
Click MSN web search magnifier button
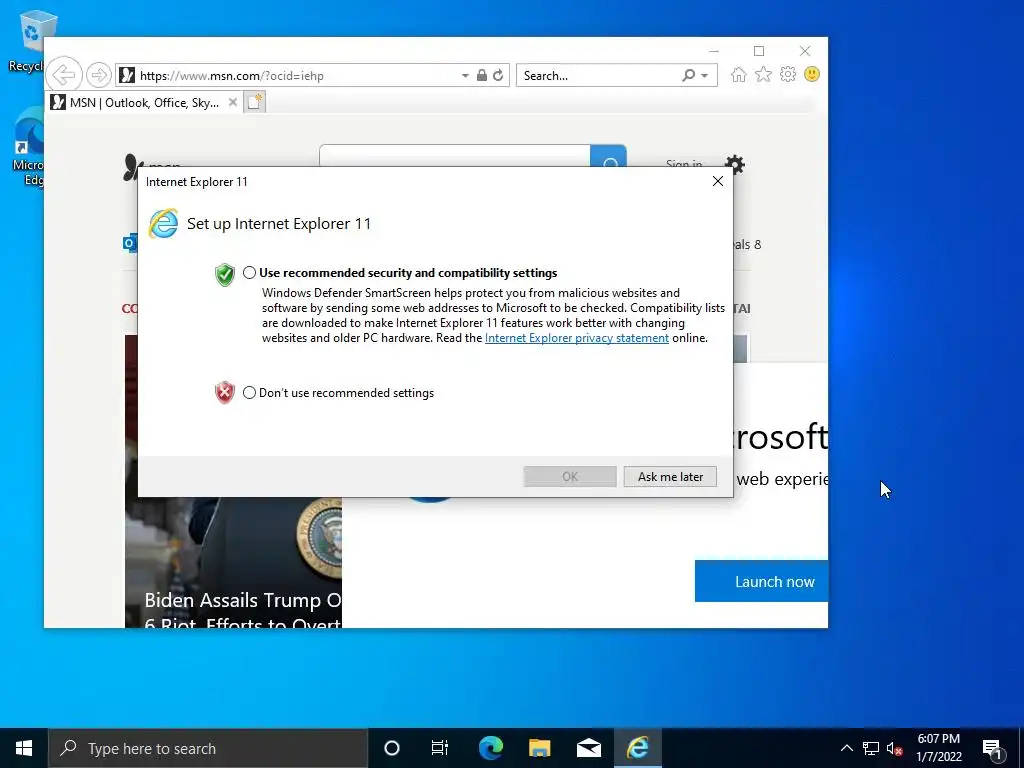[609, 157]
